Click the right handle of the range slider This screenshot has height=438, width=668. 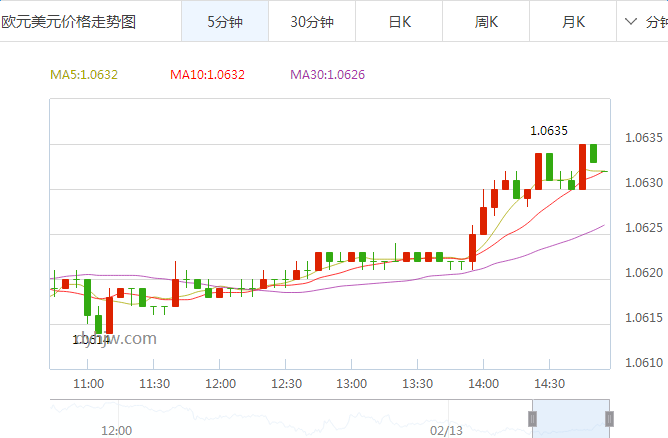click(x=609, y=419)
